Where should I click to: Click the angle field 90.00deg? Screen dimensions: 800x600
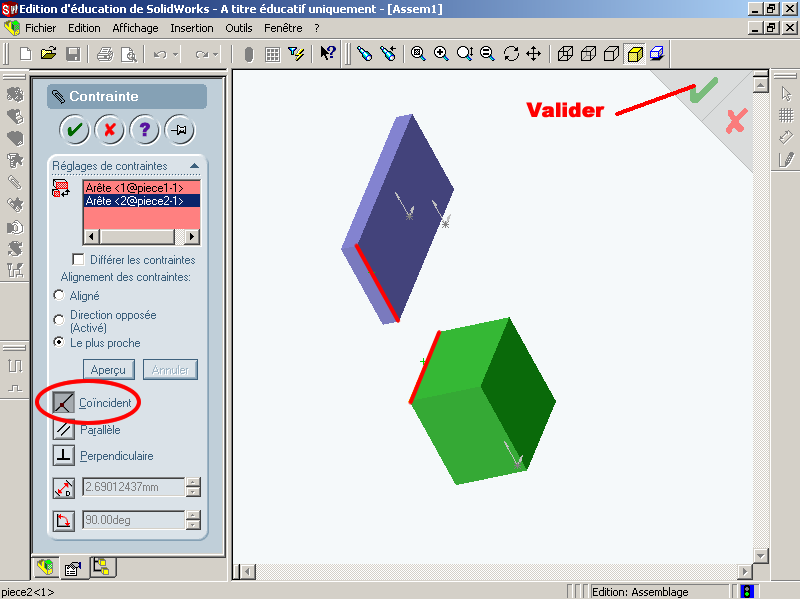[x=134, y=520]
